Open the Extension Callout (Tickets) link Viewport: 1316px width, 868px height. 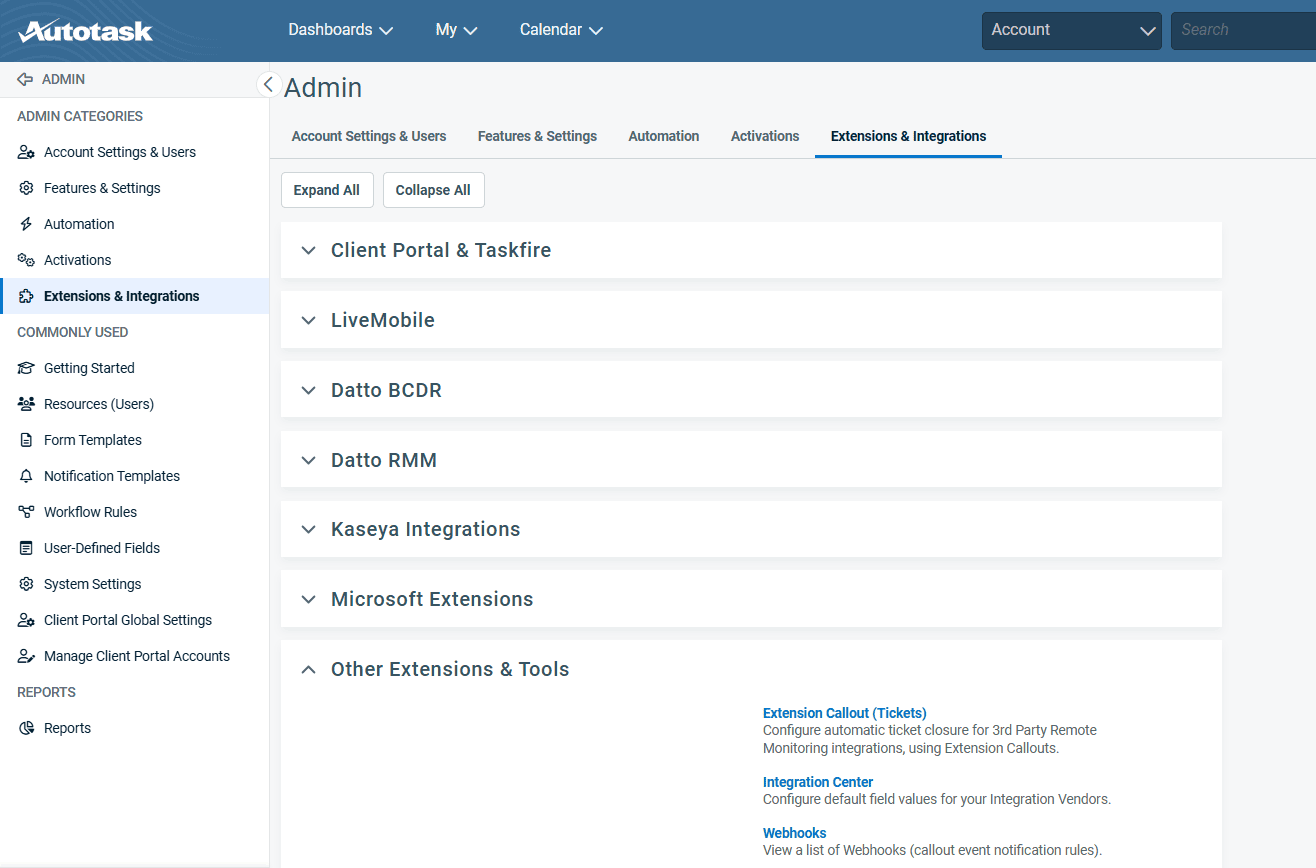[x=844, y=713]
